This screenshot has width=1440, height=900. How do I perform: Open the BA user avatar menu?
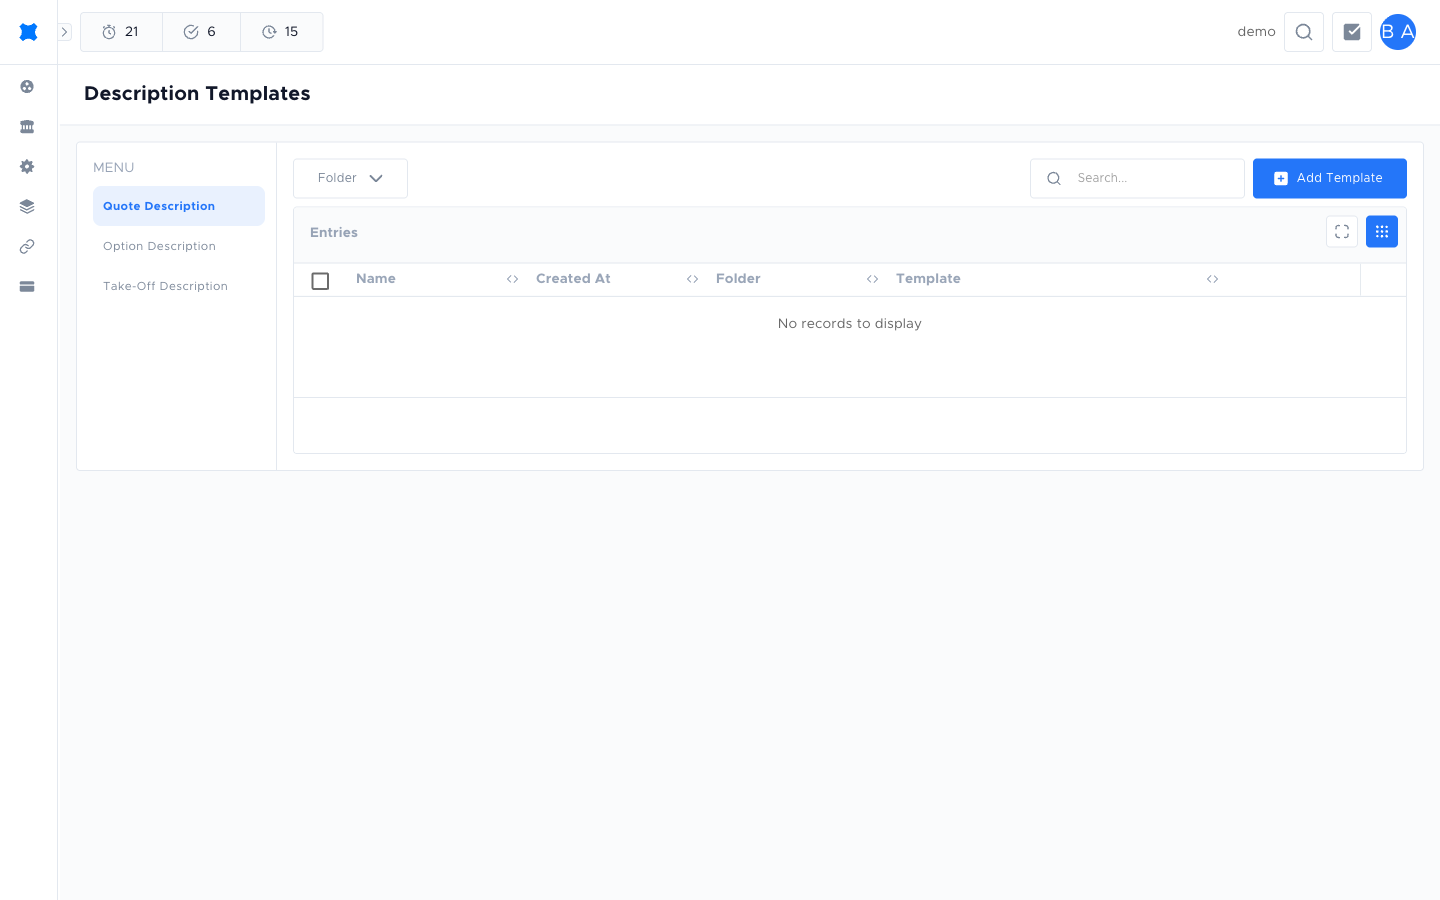tap(1398, 32)
